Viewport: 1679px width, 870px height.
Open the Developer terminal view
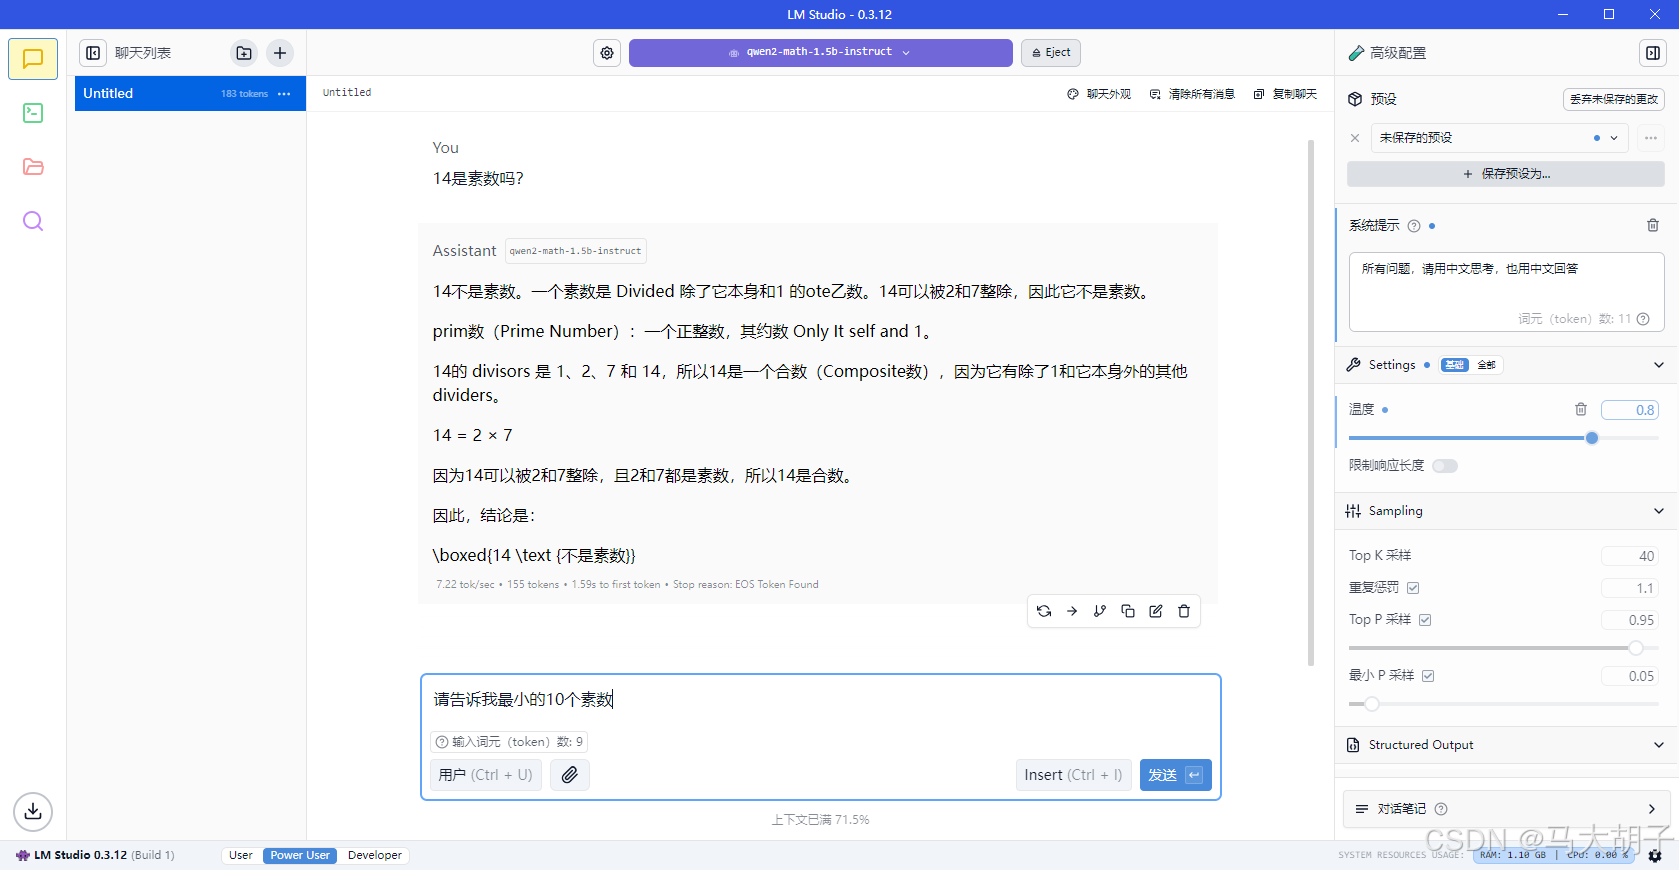point(33,113)
